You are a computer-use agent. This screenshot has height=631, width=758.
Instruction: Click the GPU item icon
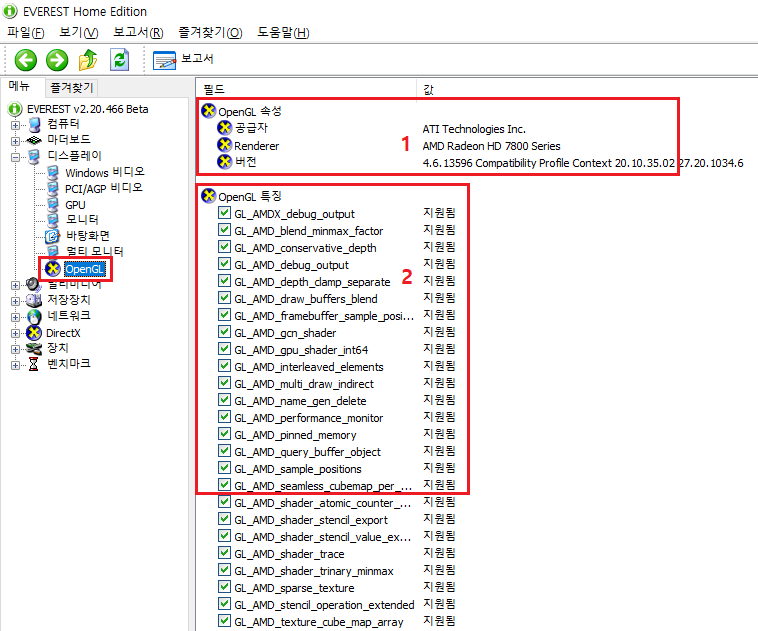coord(53,204)
